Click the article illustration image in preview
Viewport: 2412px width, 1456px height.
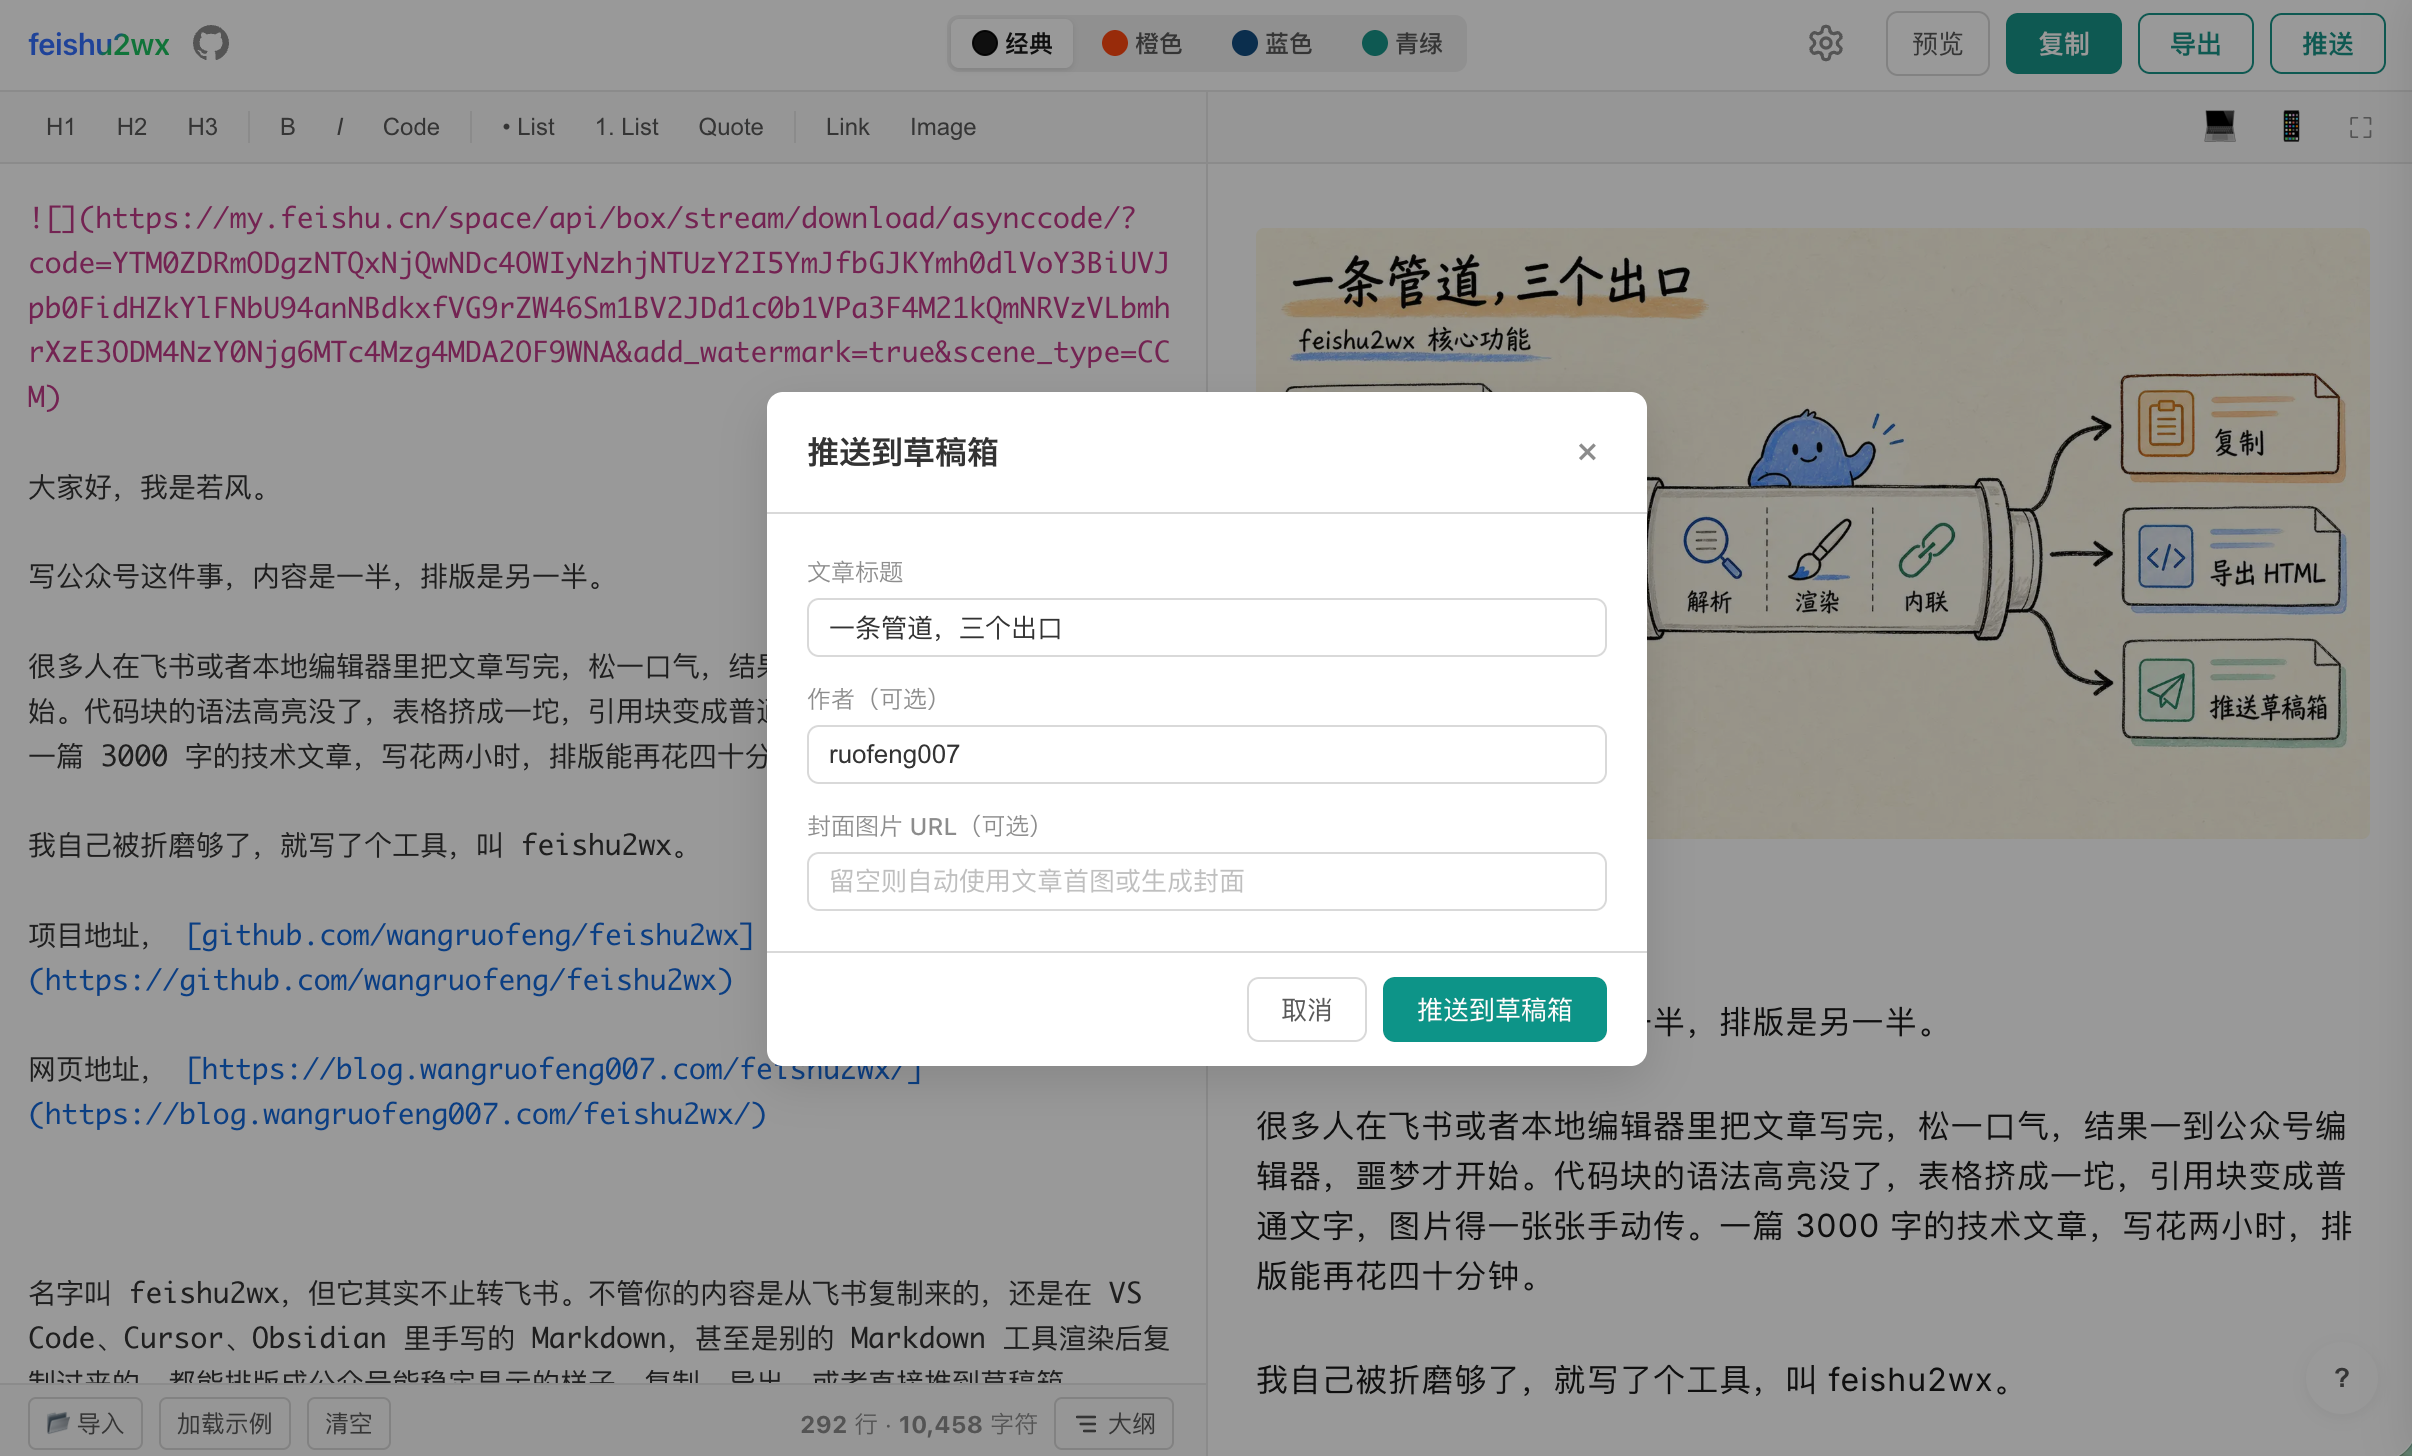(x=1812, y=533)
